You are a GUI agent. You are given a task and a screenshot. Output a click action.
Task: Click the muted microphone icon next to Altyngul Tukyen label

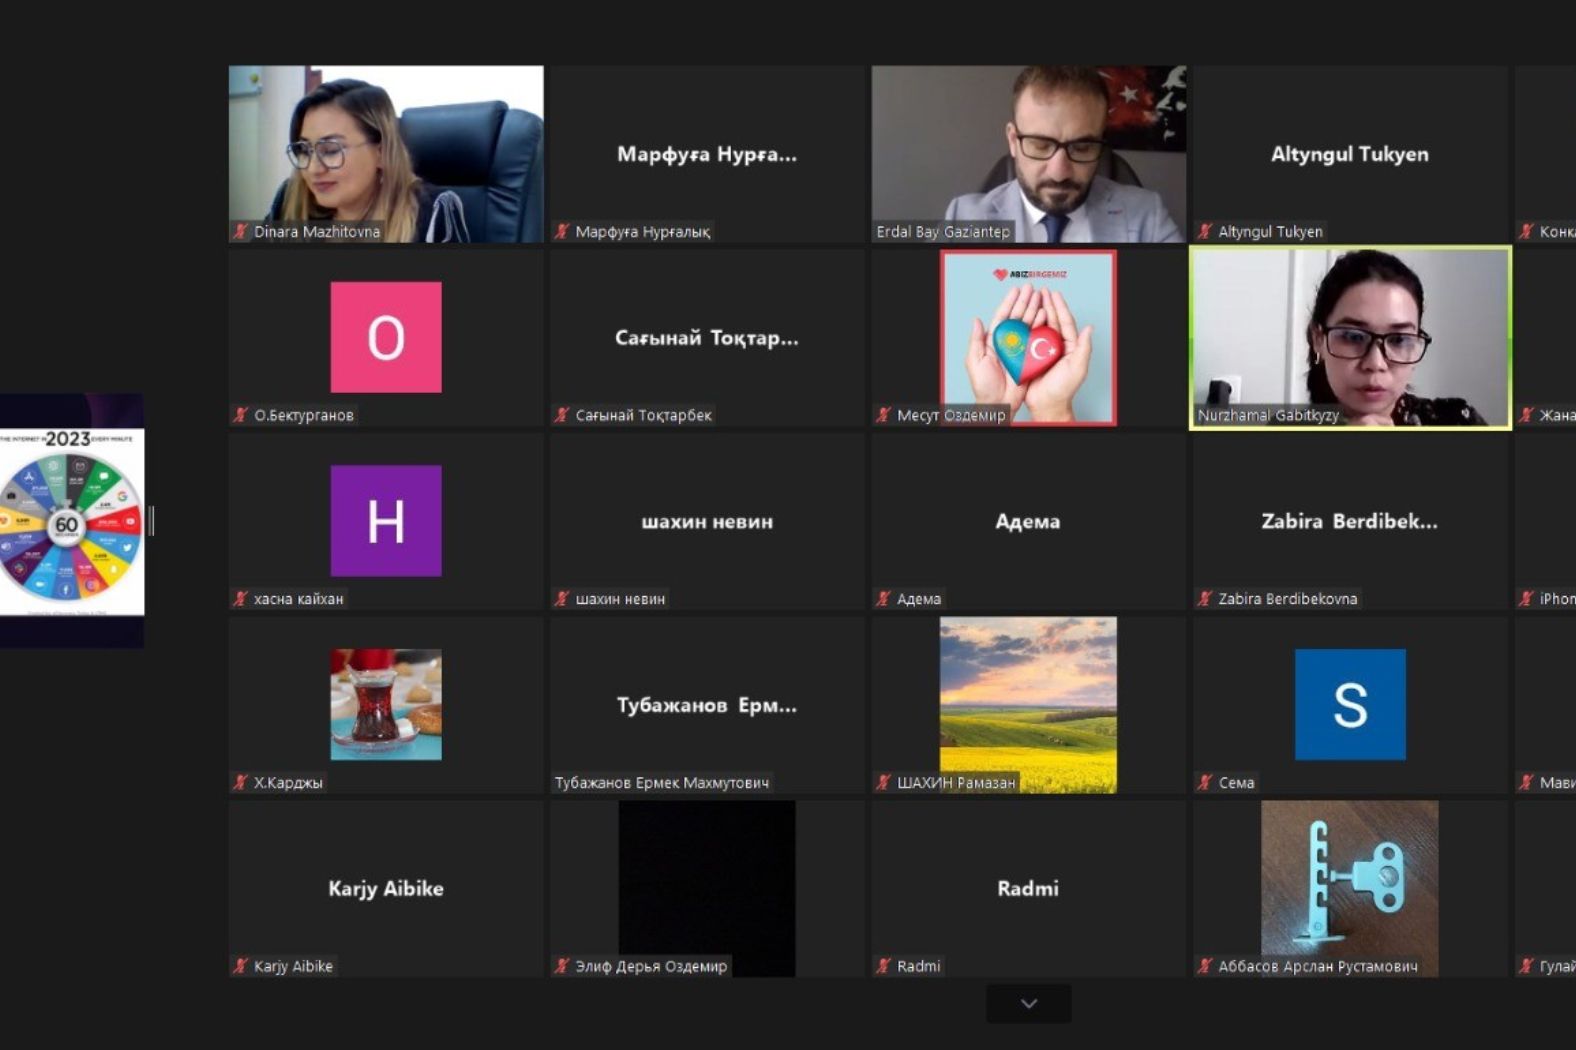click(1205, 232)
